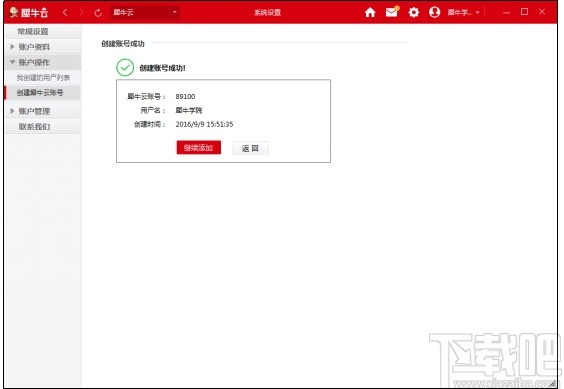Open the settings gear icon
564x389 pixels.
click(414, 13)
